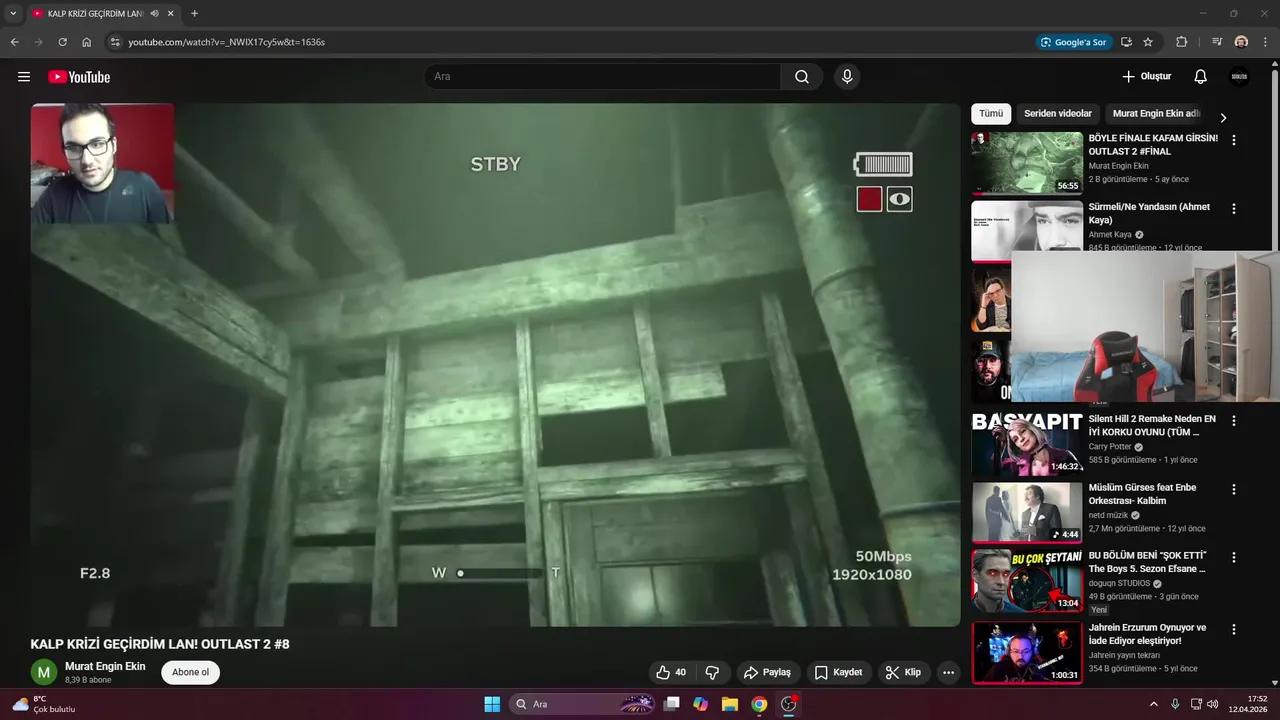Open the Chrome extensions puzzle icon
Viewport: 1280px width, 720px height.
[1181, 42]
